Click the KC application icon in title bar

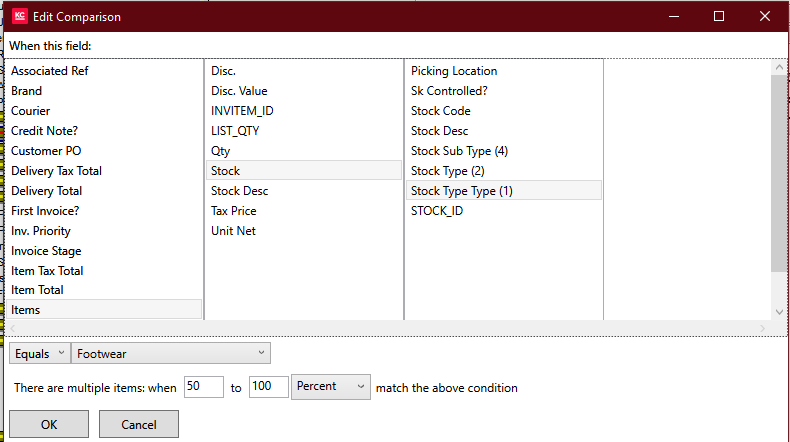(x=20, y=16)
